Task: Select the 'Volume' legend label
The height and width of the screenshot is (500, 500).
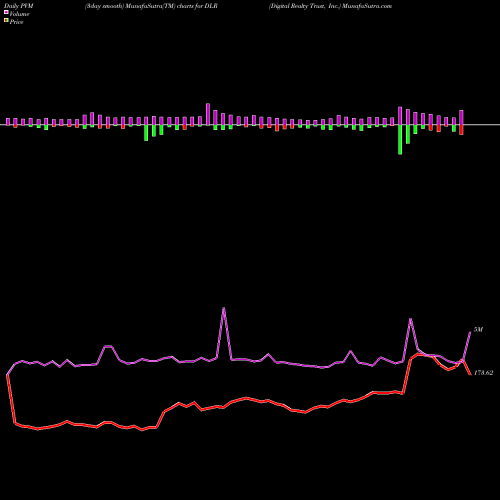Action: pyautogui.click(x=19, y=14)
